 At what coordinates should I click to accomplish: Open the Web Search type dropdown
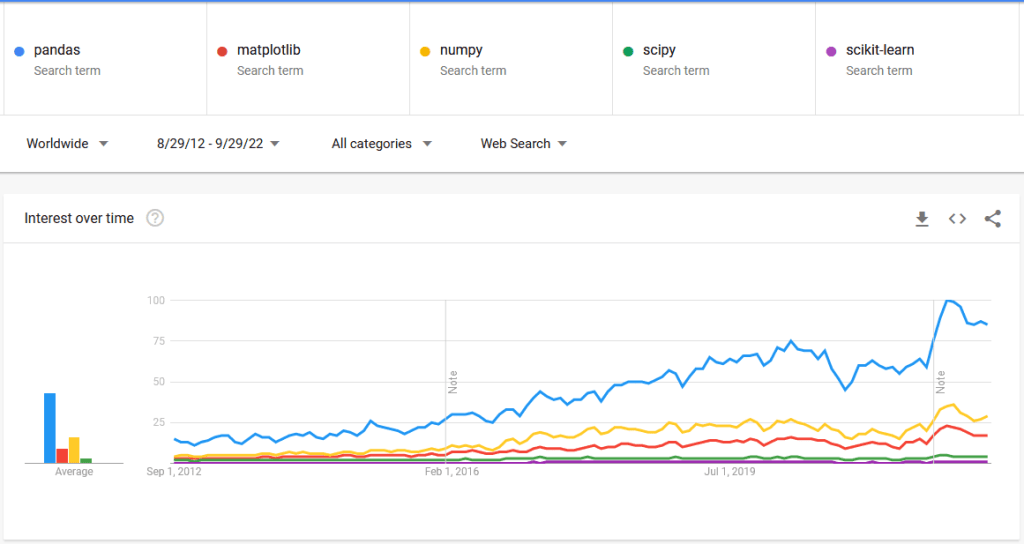[523, 144]
